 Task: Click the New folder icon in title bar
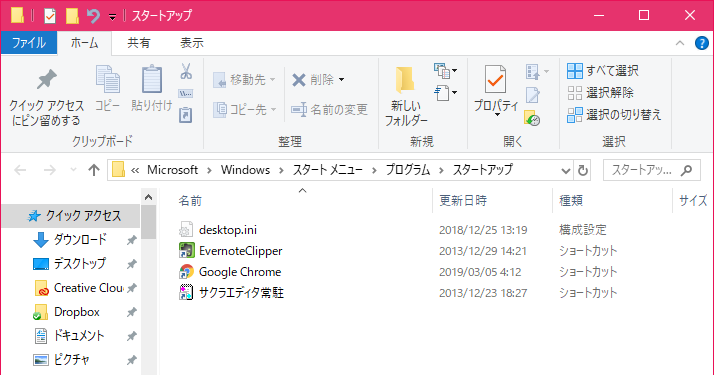point(72,16)
